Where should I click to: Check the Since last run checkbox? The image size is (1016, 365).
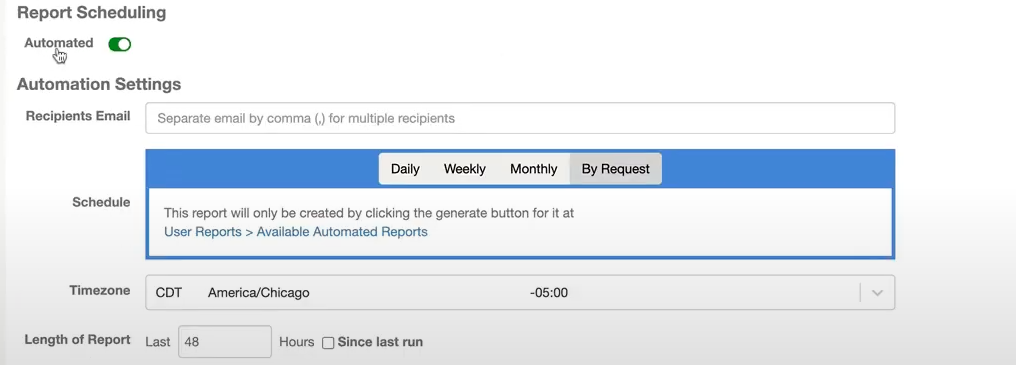(x=329, y=342)
